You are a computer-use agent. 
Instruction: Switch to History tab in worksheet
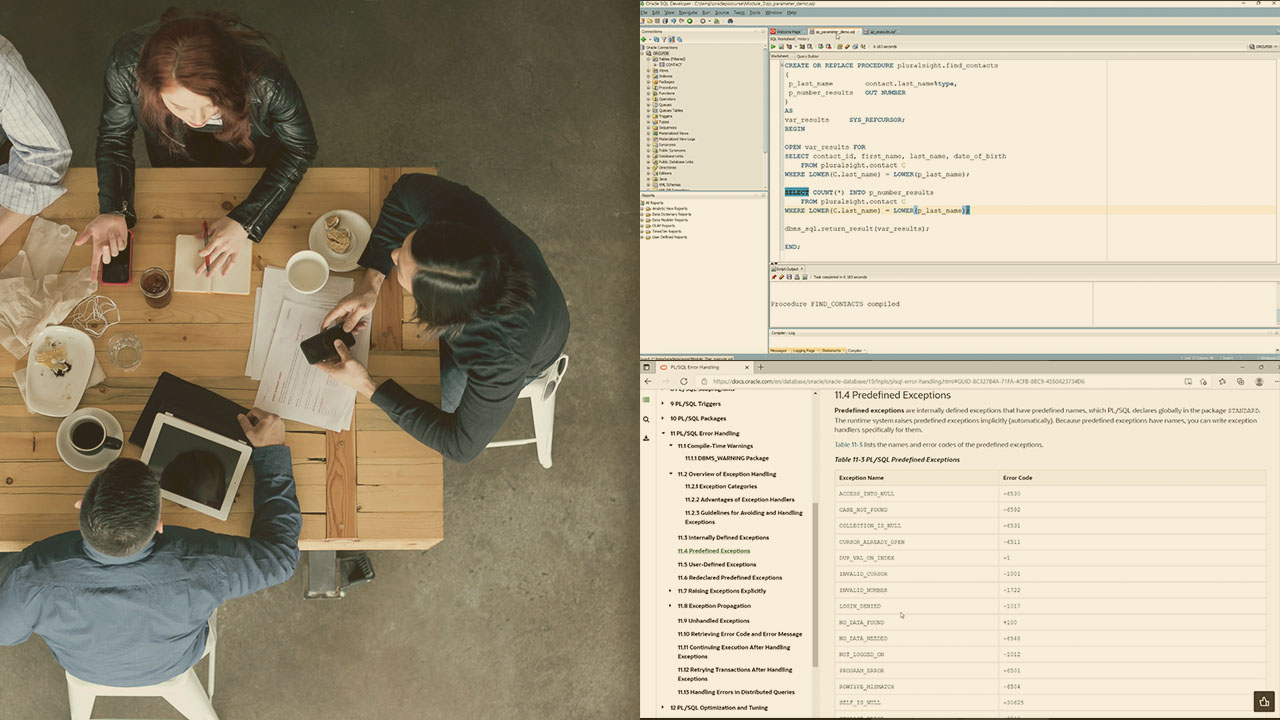pos(803,39)
